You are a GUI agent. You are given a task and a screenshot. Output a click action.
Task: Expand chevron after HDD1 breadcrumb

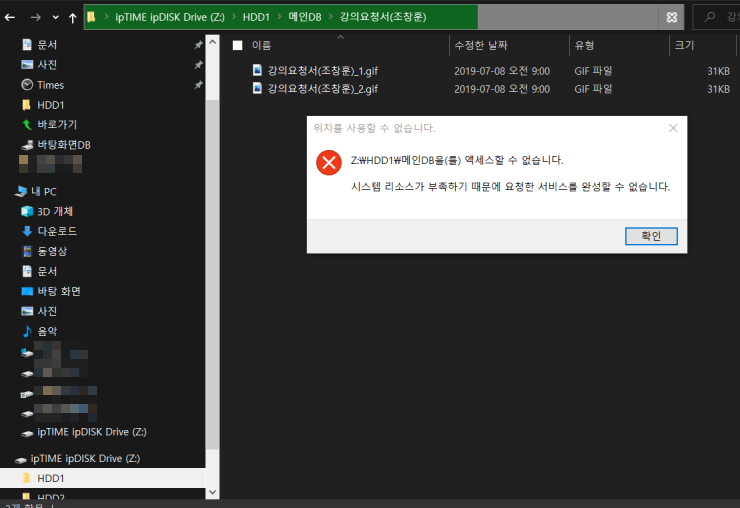279,17
